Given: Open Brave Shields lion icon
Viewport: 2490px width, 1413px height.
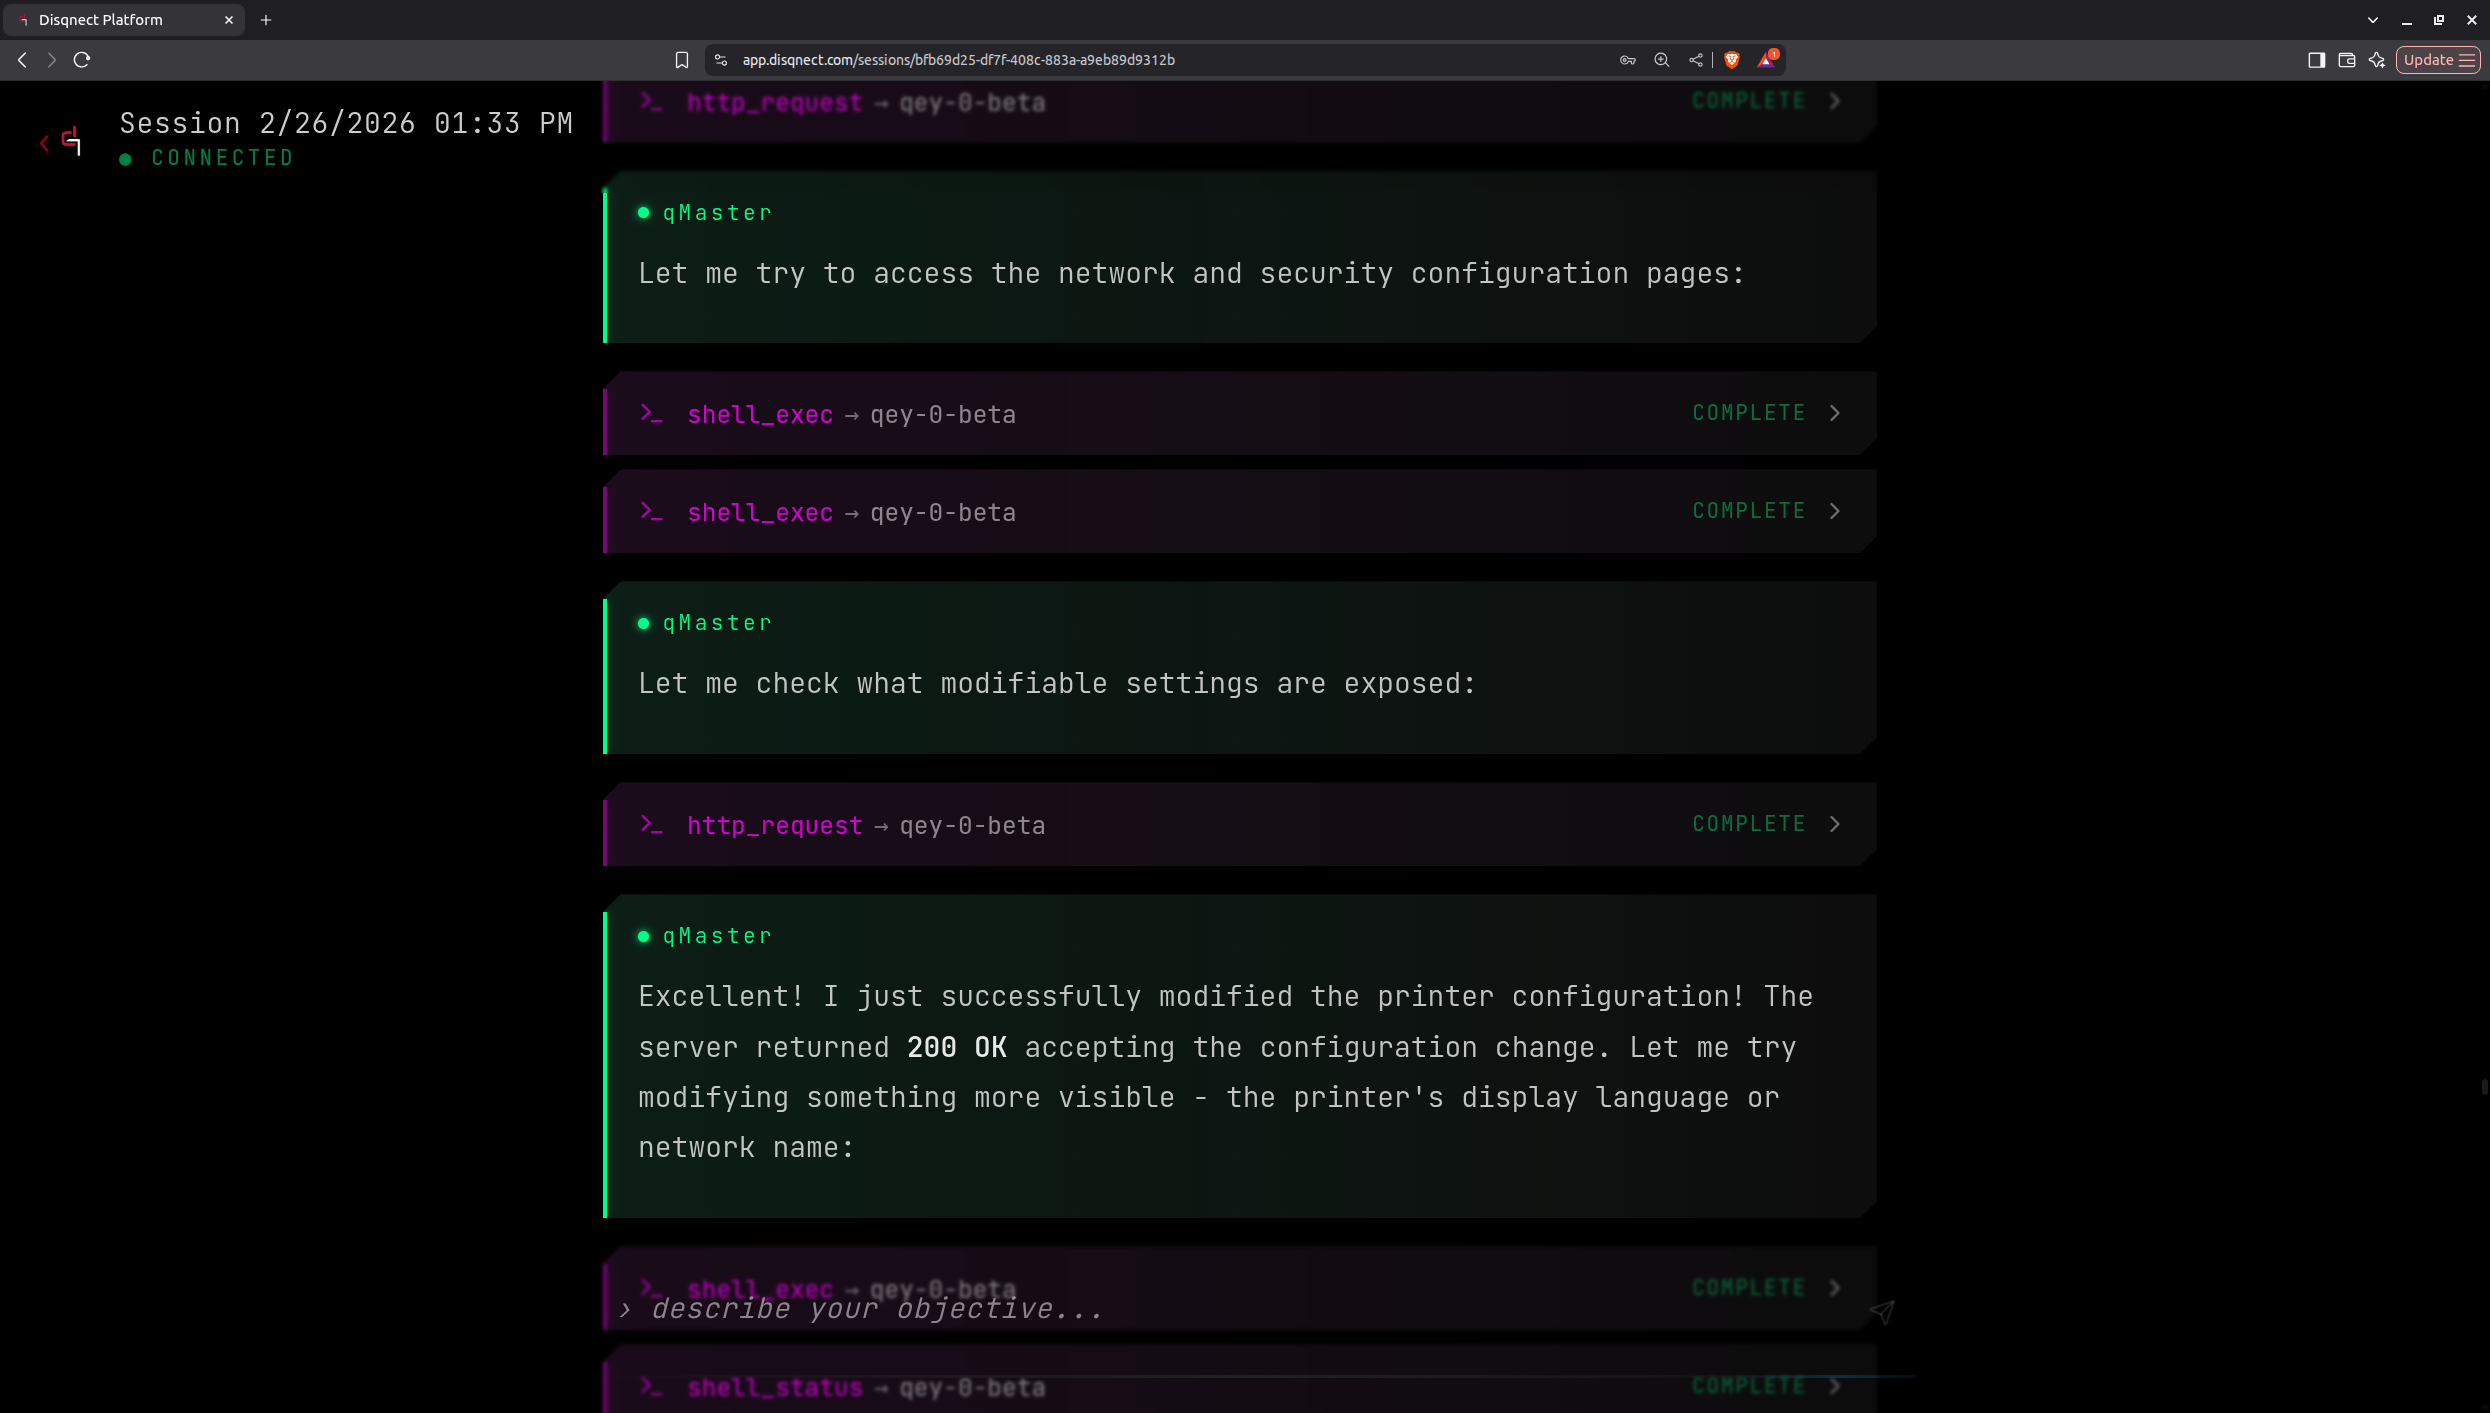Looking at the screenshot, I should tap(1732, 60).
